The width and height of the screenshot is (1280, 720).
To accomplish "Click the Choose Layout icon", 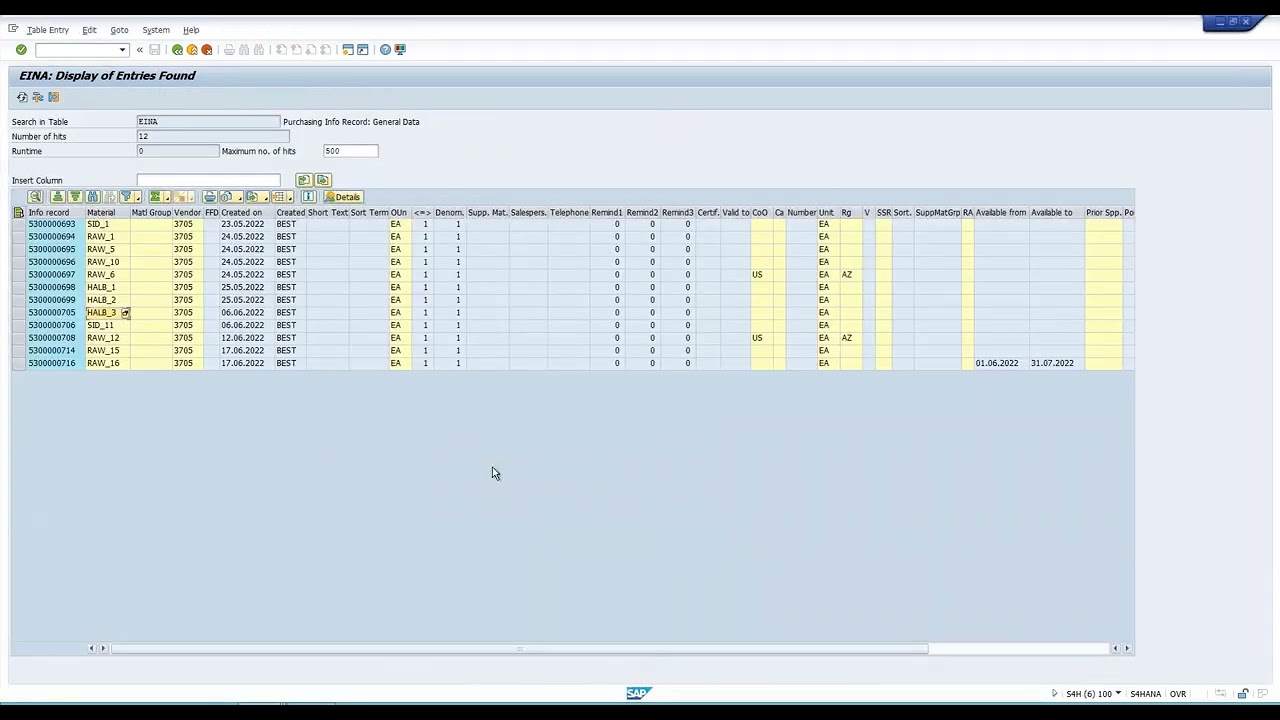I will [278, 197].
